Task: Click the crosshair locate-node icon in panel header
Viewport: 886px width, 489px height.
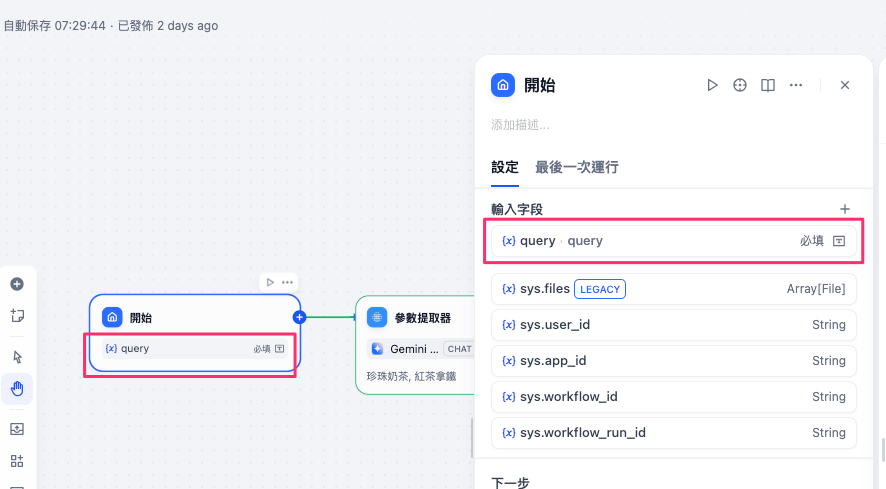Action: (740, 85)
